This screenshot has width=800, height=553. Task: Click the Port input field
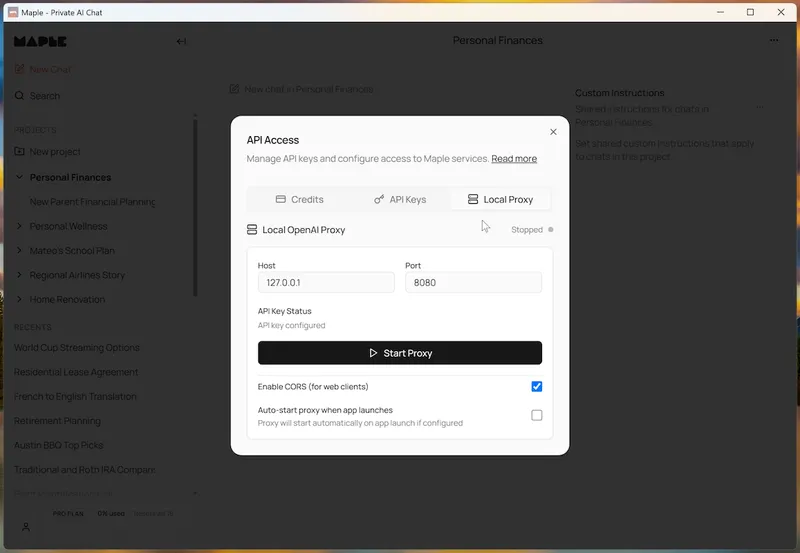tap(473, 282)
